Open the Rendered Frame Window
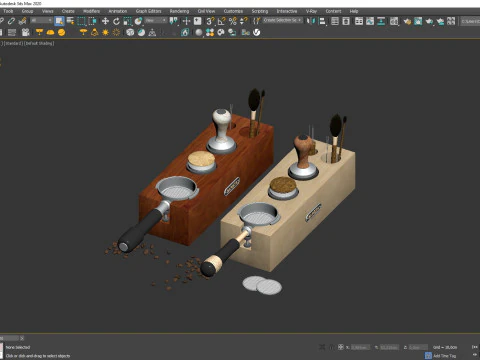Viewport: 480px width, 360px height. click(x=418, y=21)
